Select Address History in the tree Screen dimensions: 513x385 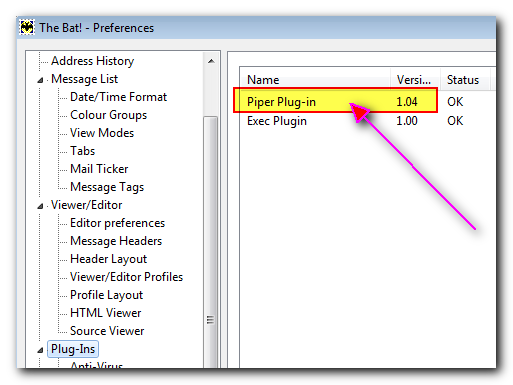pos(92,61)
